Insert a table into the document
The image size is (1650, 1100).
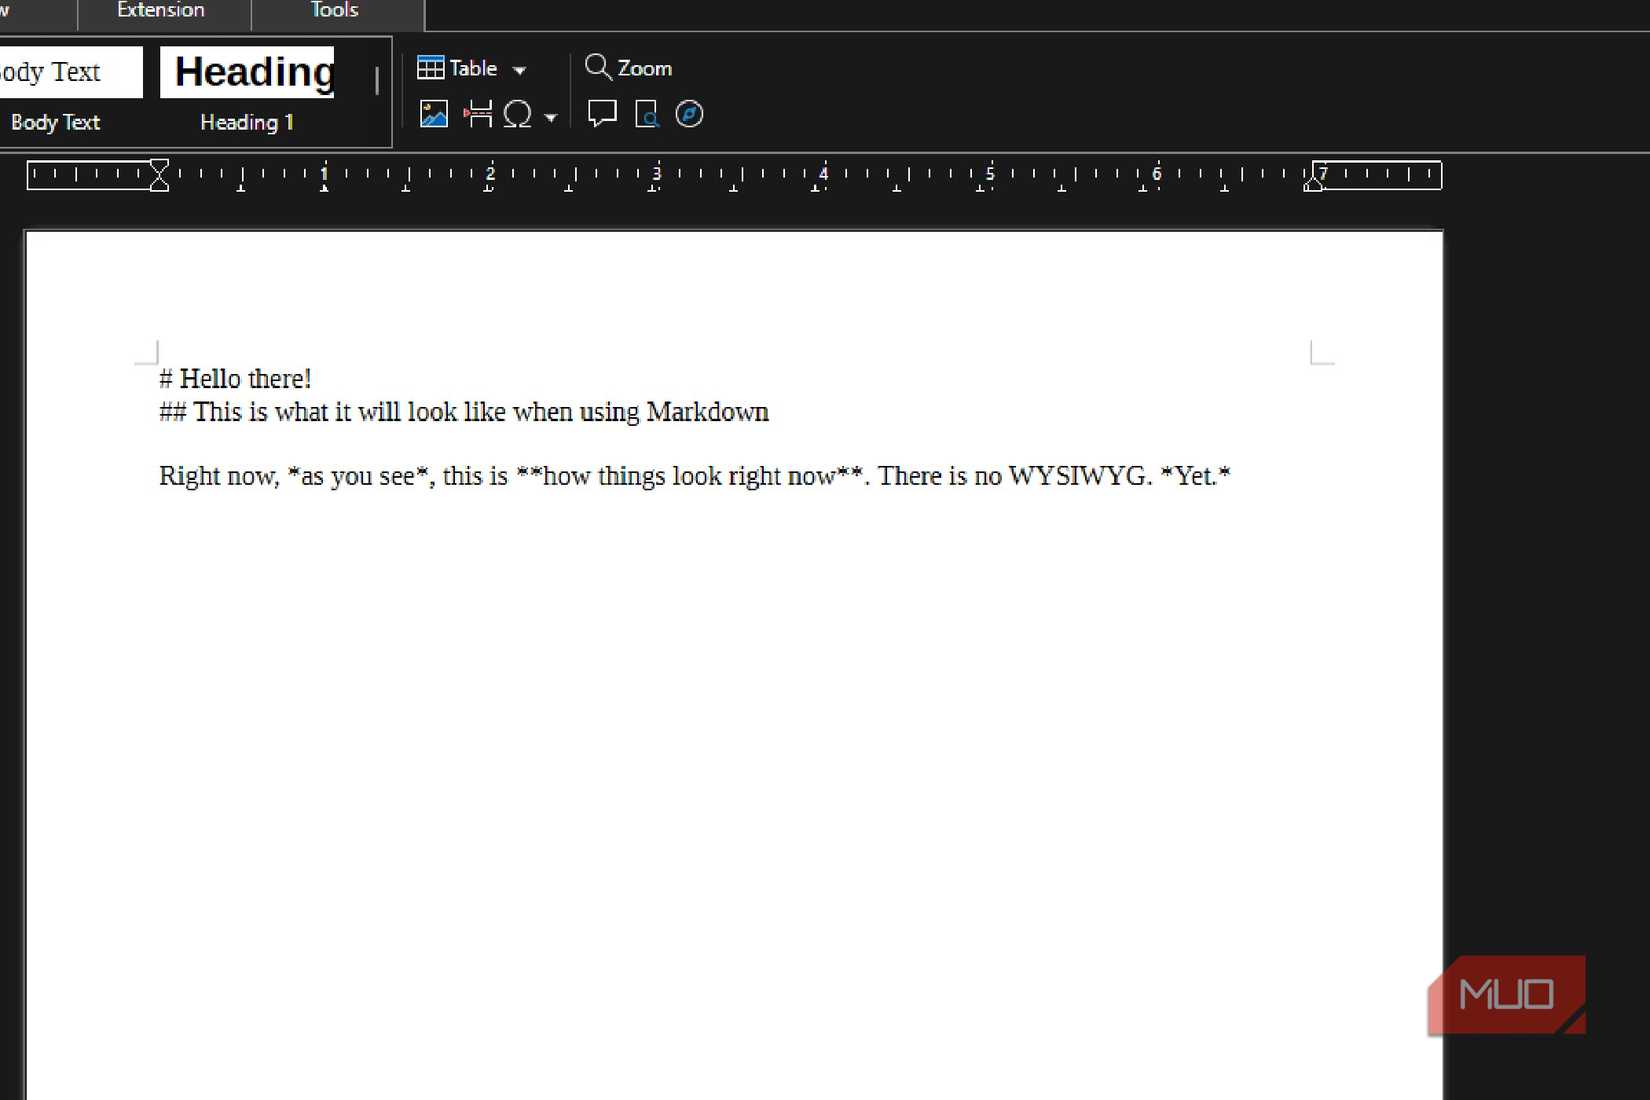pyautogui.click(x=431, y=67)
